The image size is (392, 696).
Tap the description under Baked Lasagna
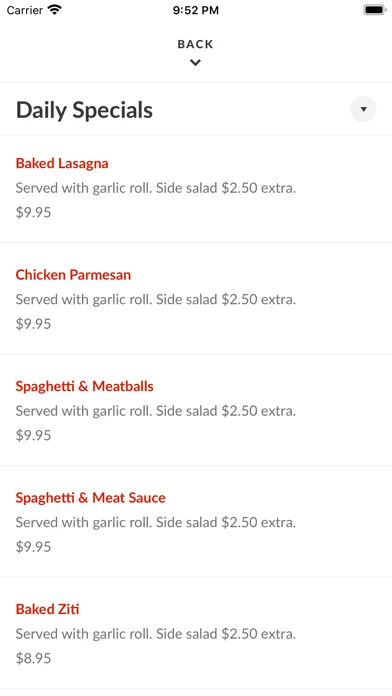click(156, 188)
